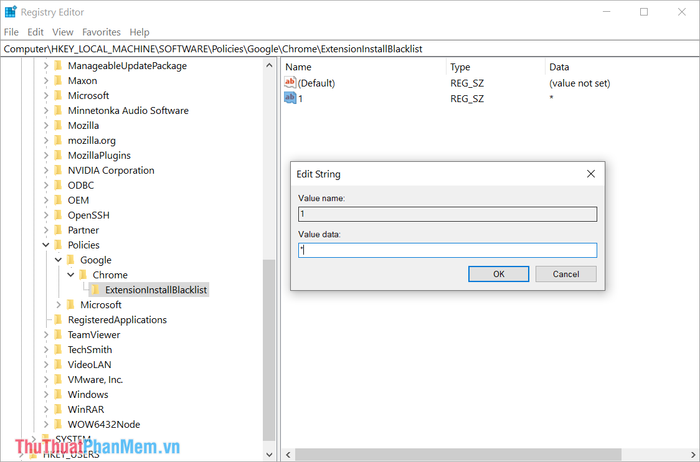Click values pane horizontal scrollbar thumb
The width and height of the screenshot is (700, 462).
point(458,454)
